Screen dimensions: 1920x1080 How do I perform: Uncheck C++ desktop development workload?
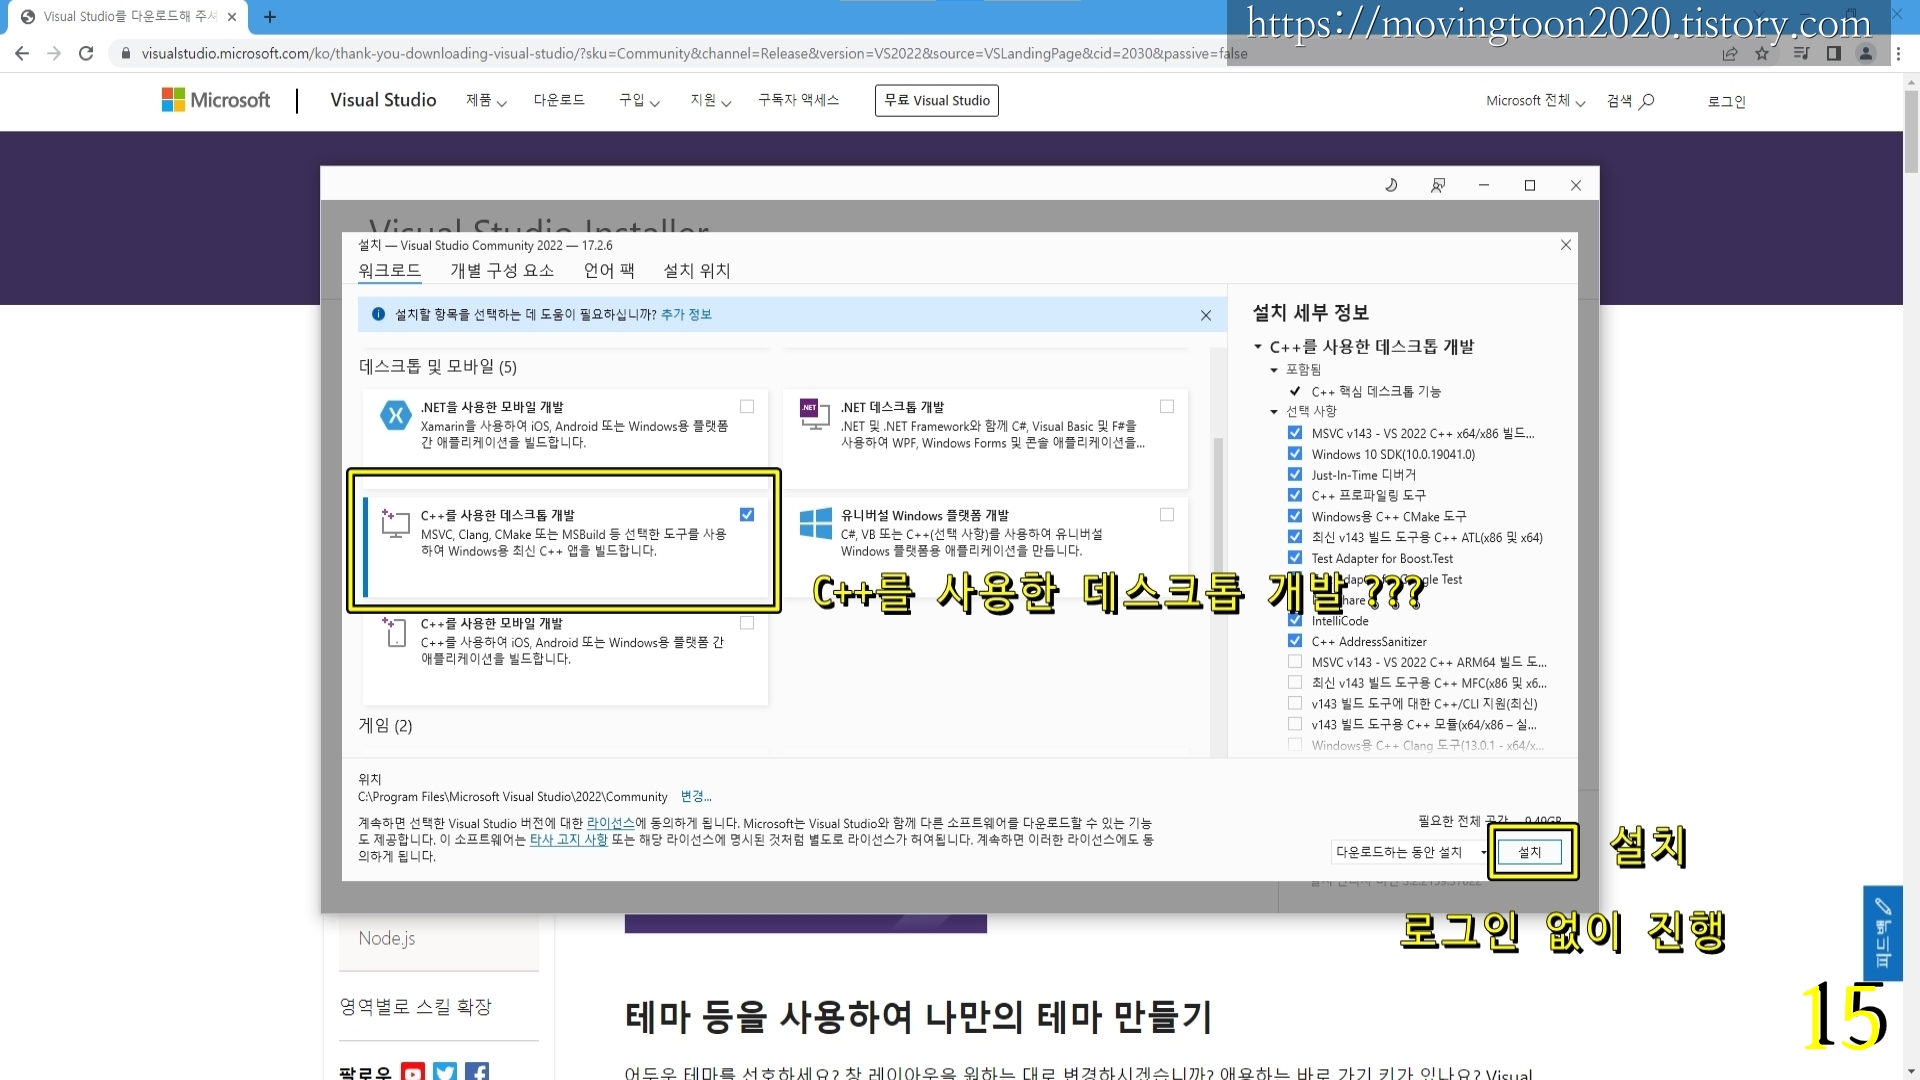[x=747, y=514]
